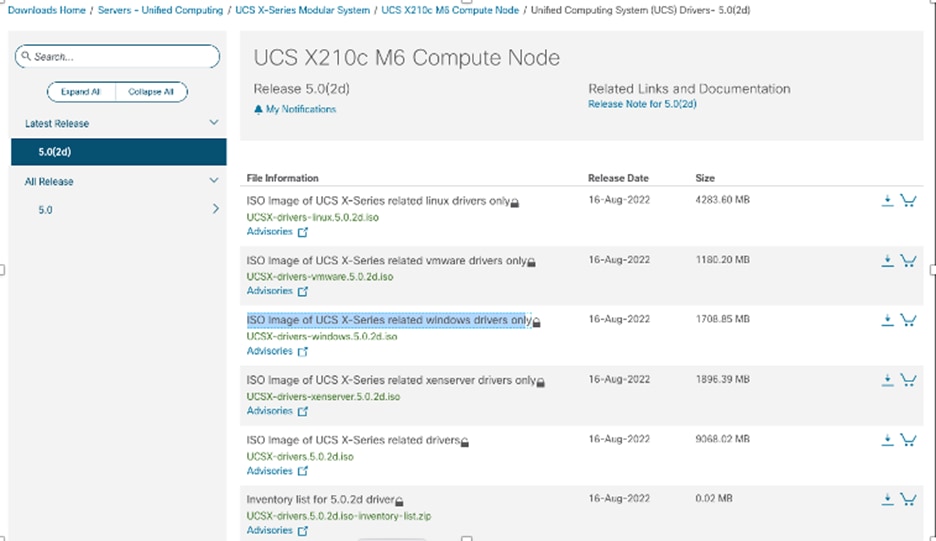Add vmware drivers ISO to cart
936x541 pixels.
(908, 260)
